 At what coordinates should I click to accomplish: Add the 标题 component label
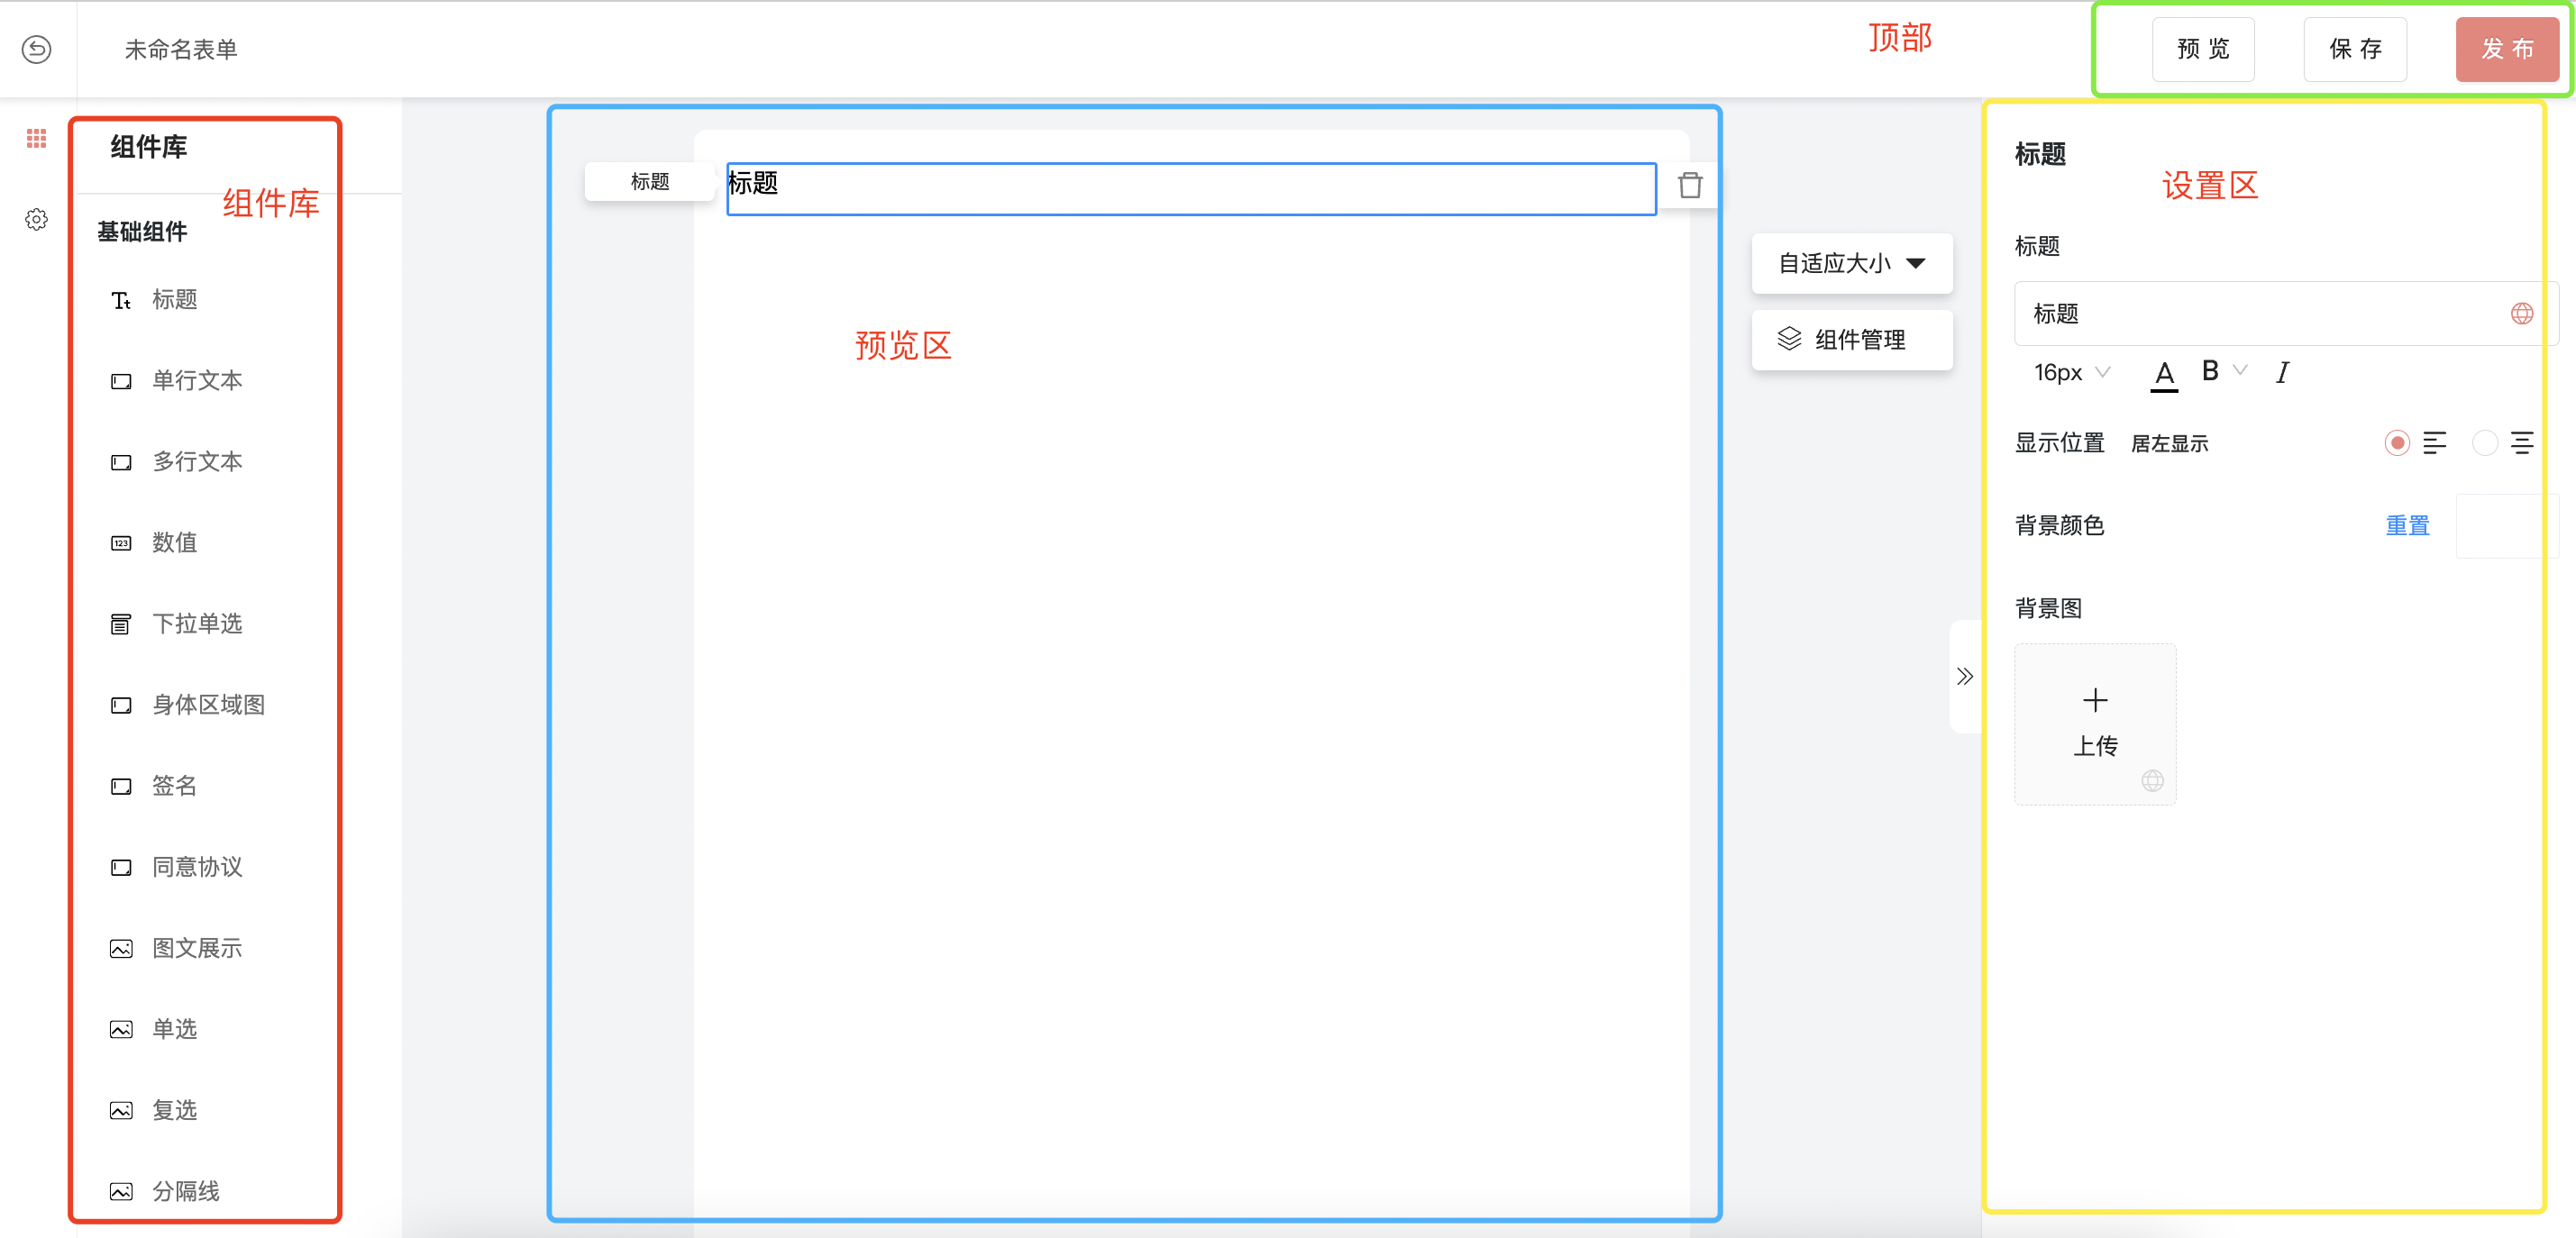click(174, 300)
